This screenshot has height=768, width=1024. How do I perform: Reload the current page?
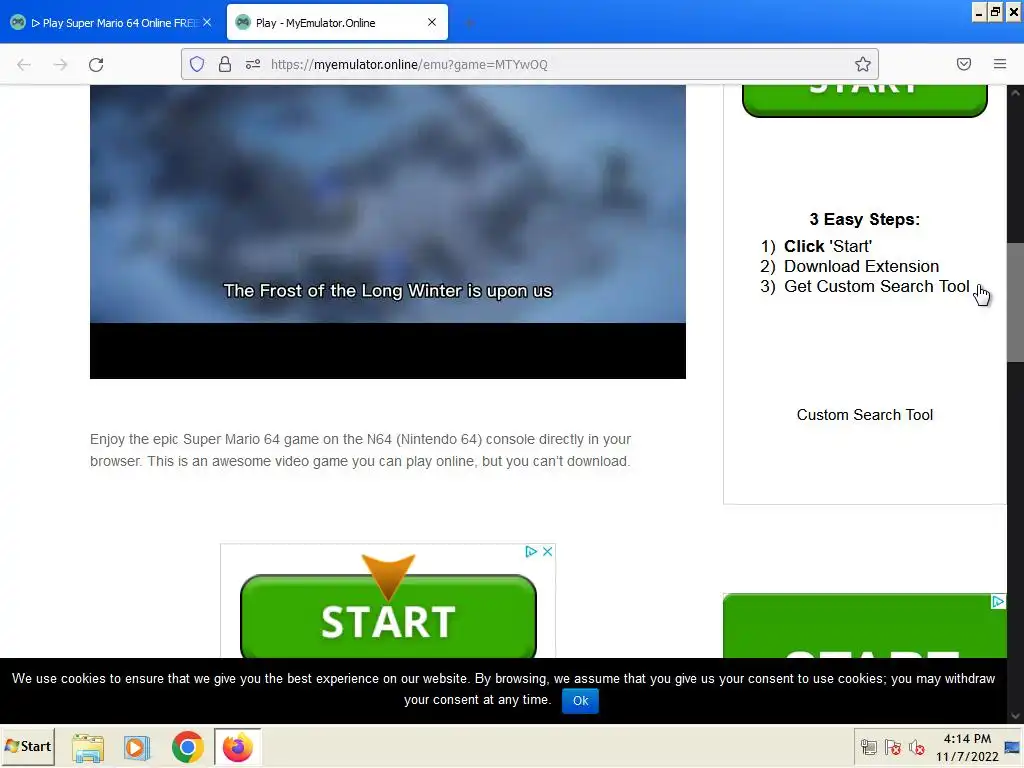point(96,65)
